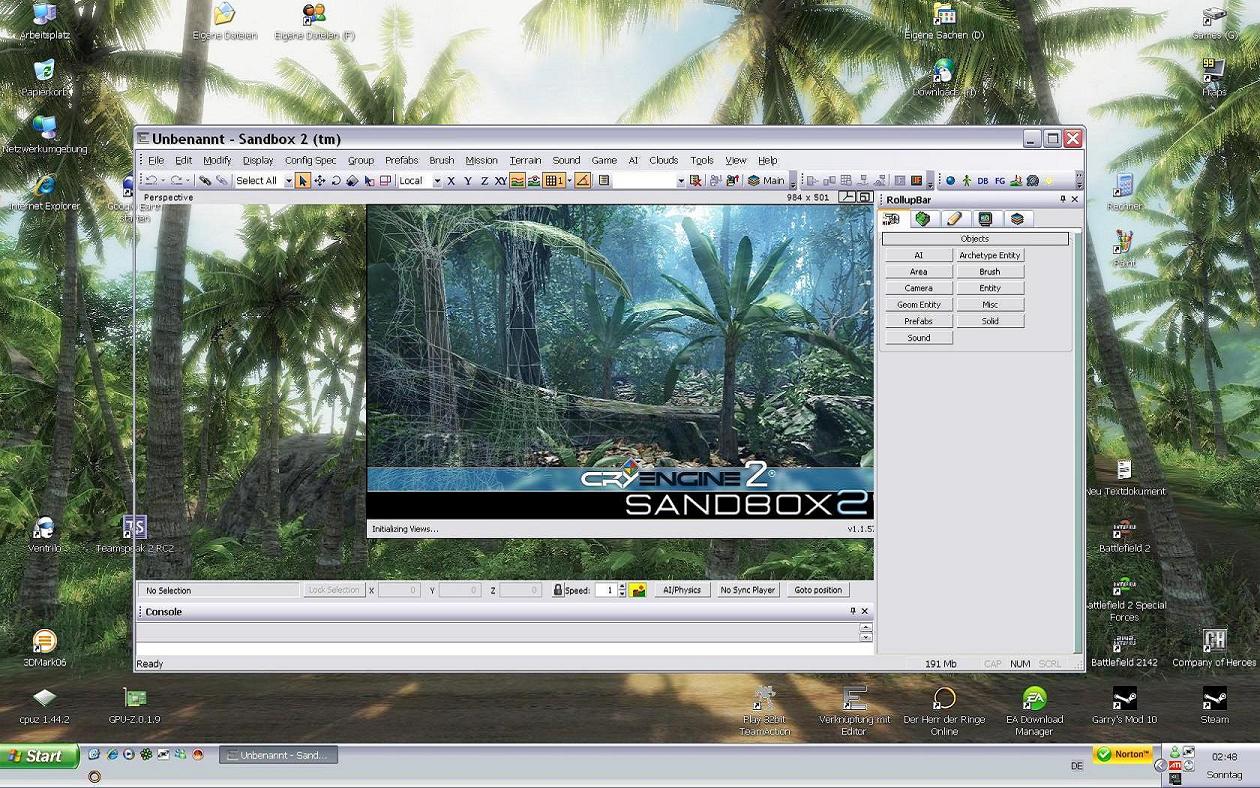Image resolution: width=1260 pixels, height=788 pixels.
Task: Expand the Select All filter dropdown
Action: click(x=288, y=181)
